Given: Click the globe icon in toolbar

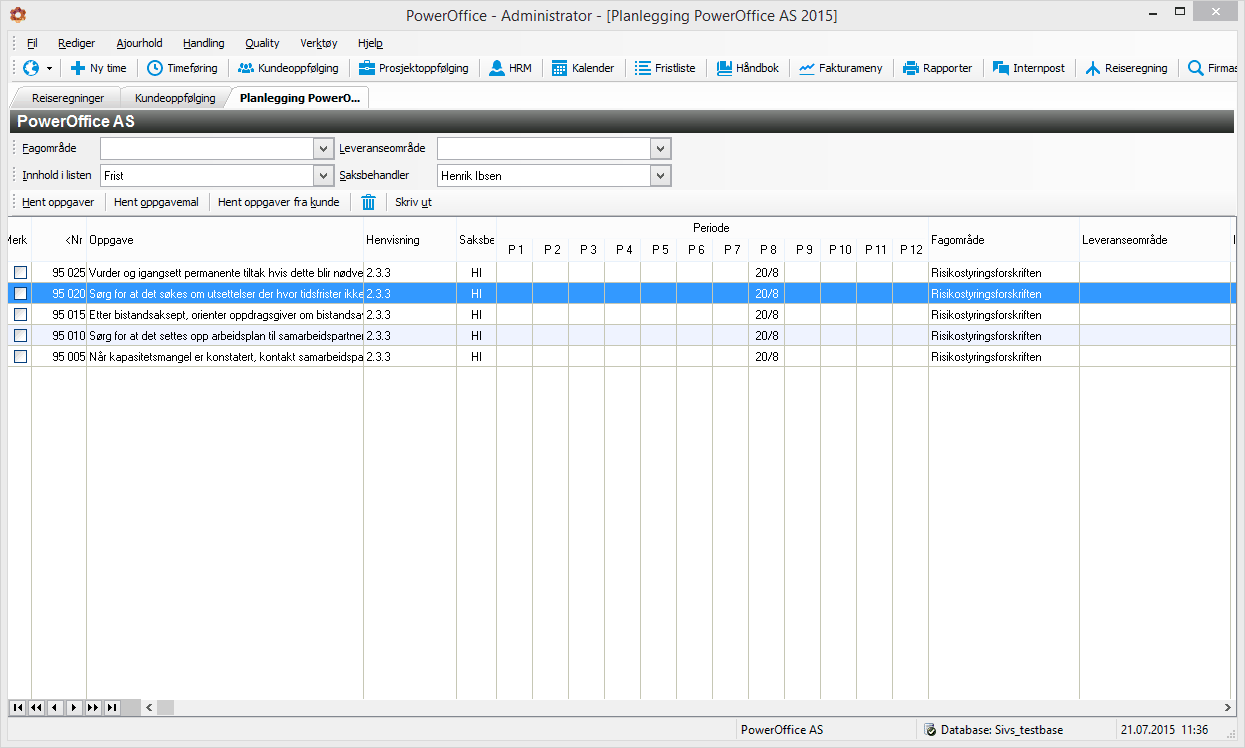Looking at the screenshot, I should click(31, 68).
